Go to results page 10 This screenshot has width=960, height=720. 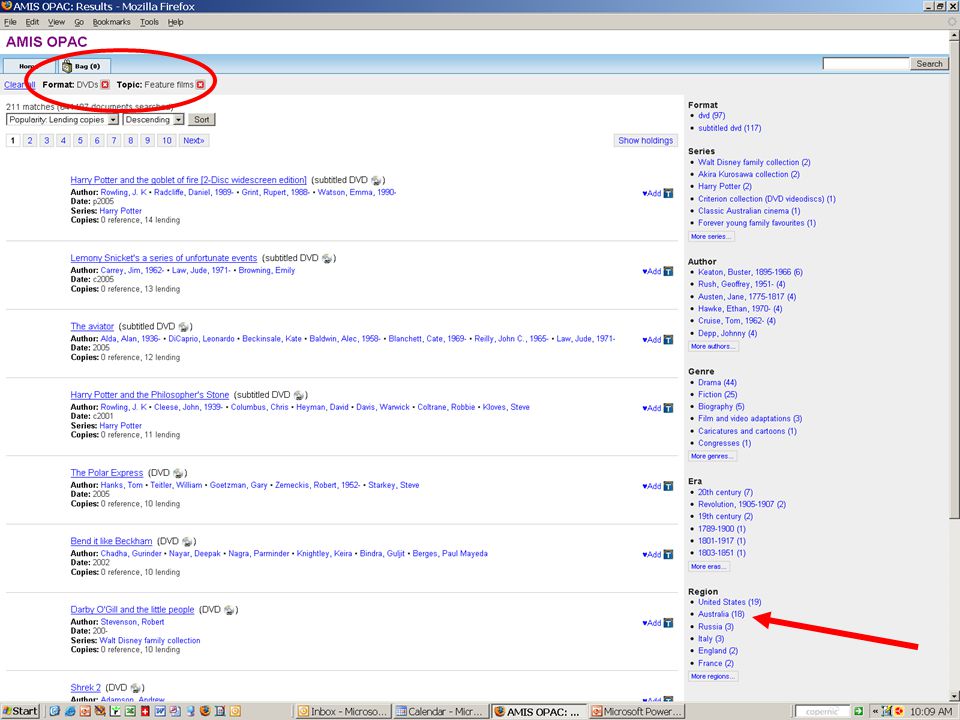(x=167, y=140)
